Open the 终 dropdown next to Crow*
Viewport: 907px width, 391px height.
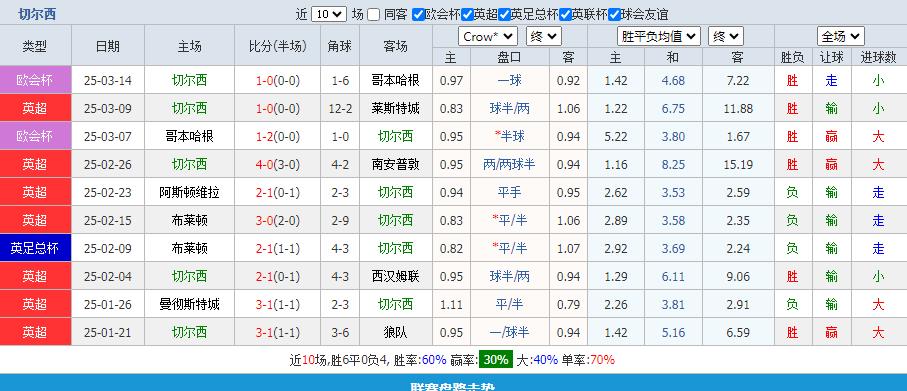(x=544, y=37)
